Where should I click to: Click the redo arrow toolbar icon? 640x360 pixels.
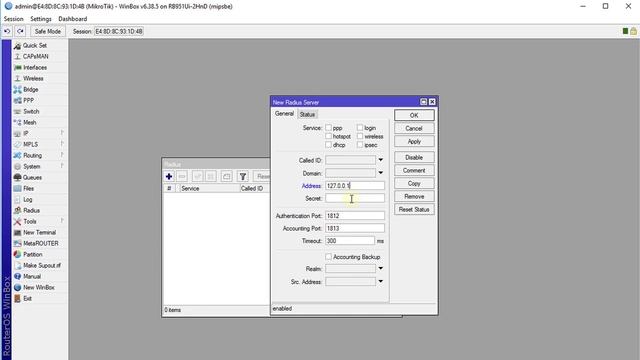tap(20, 31)
